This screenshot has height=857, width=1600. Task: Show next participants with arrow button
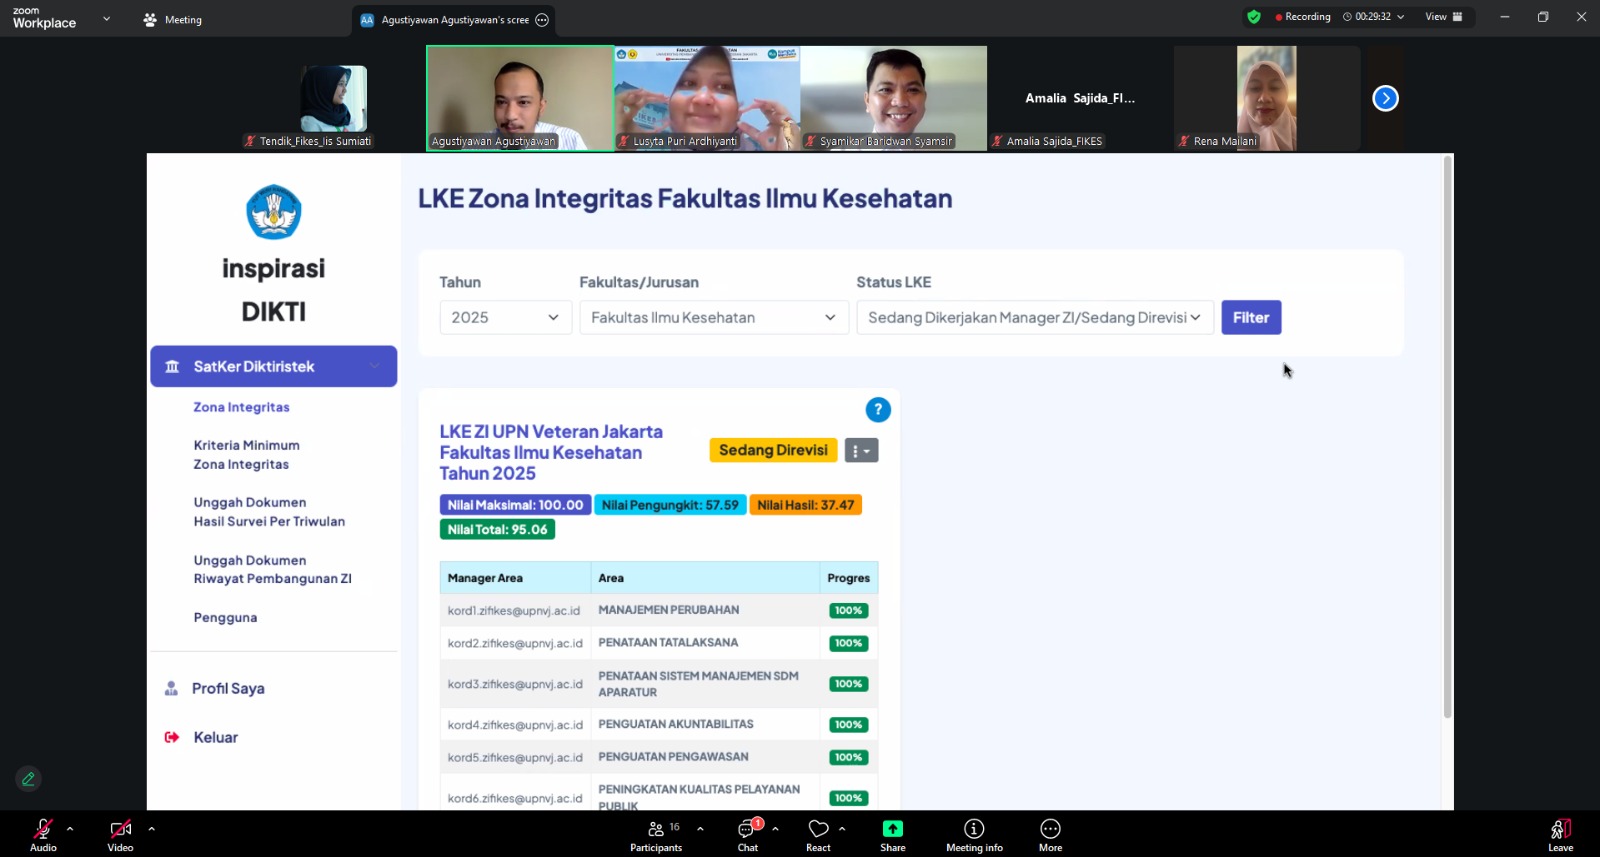coord(1385,98)
